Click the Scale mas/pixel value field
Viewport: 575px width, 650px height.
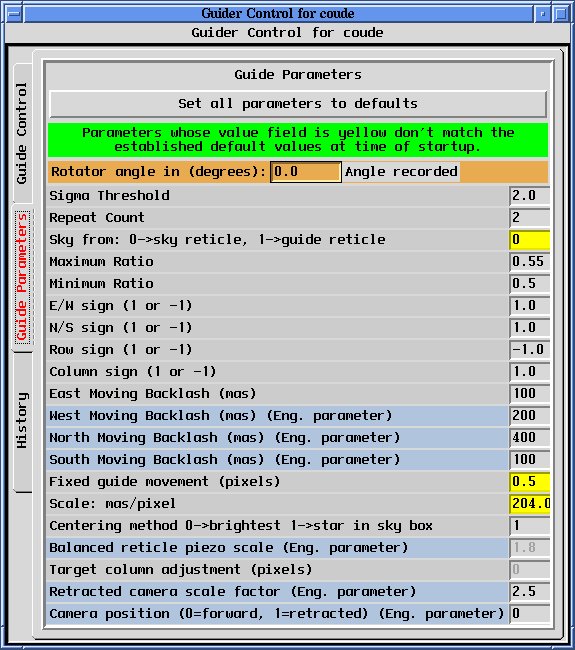click(529, 503)
